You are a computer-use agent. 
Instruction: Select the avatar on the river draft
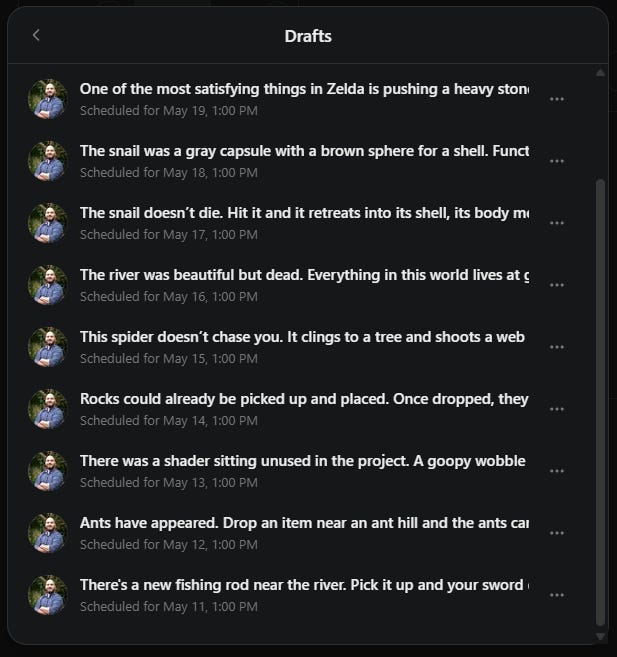click(x=48, y=285)
